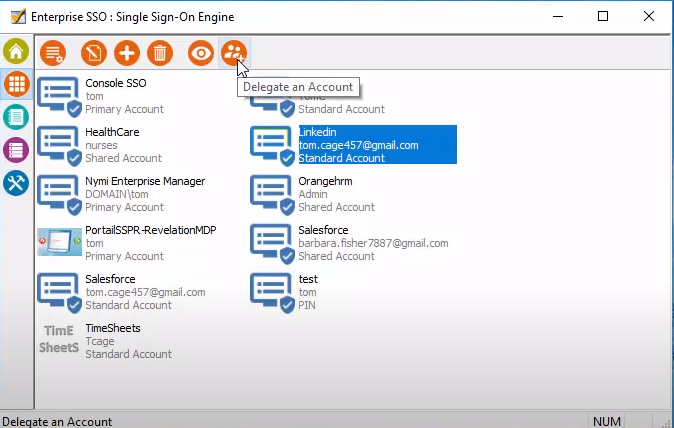Click the edit account toolbar icon
674x428 pixels.
[94, 53]
